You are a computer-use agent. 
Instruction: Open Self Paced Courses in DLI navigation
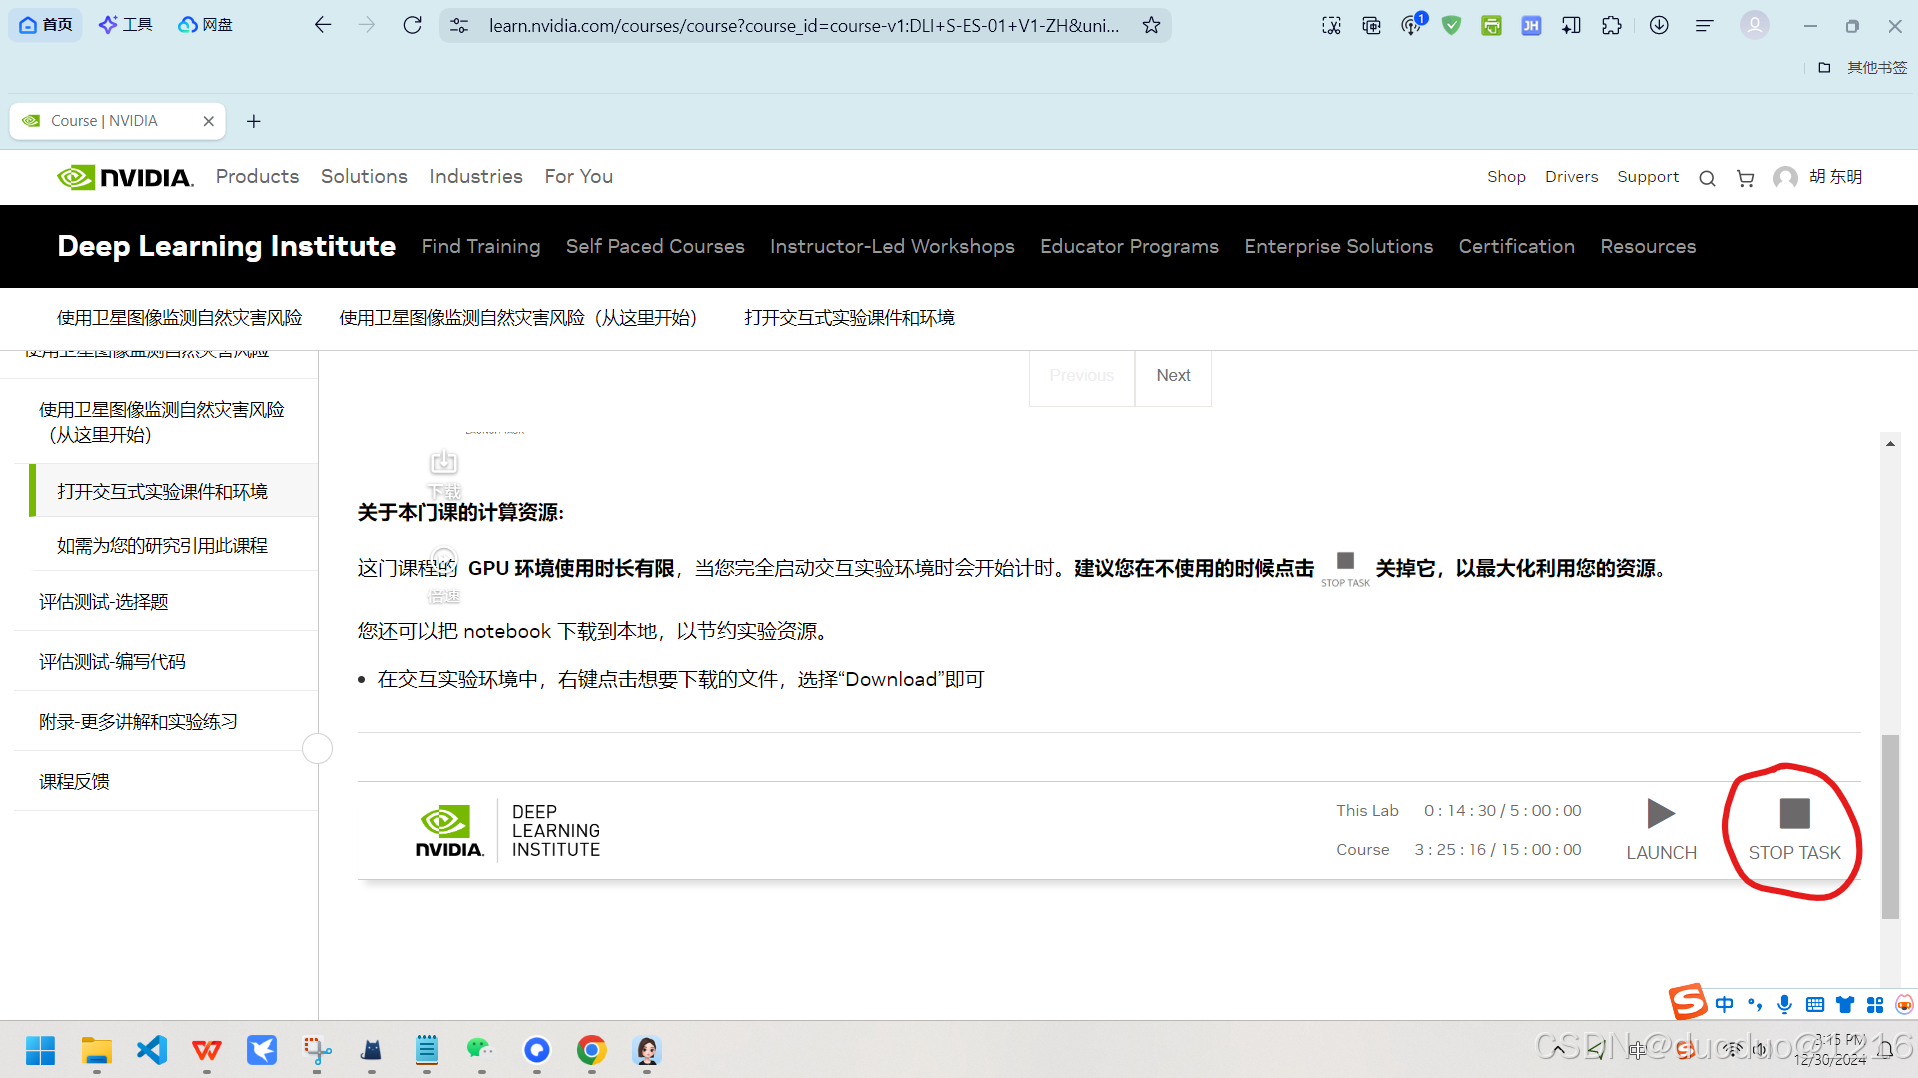point(655,247)
